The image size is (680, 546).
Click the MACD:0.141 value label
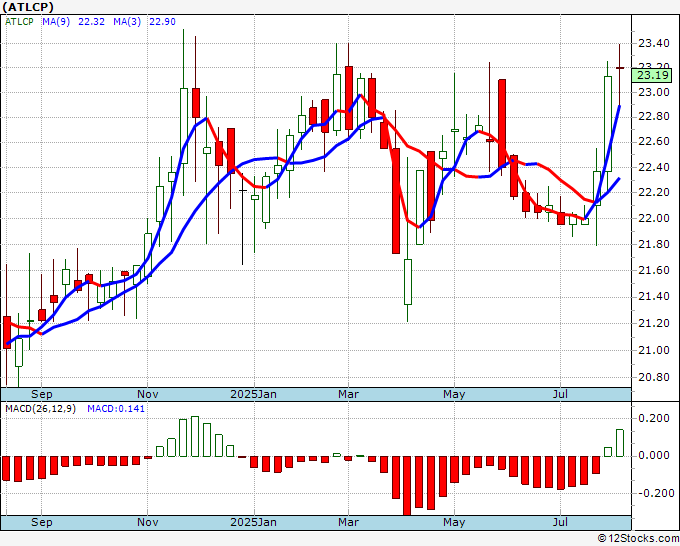(116, 409)
